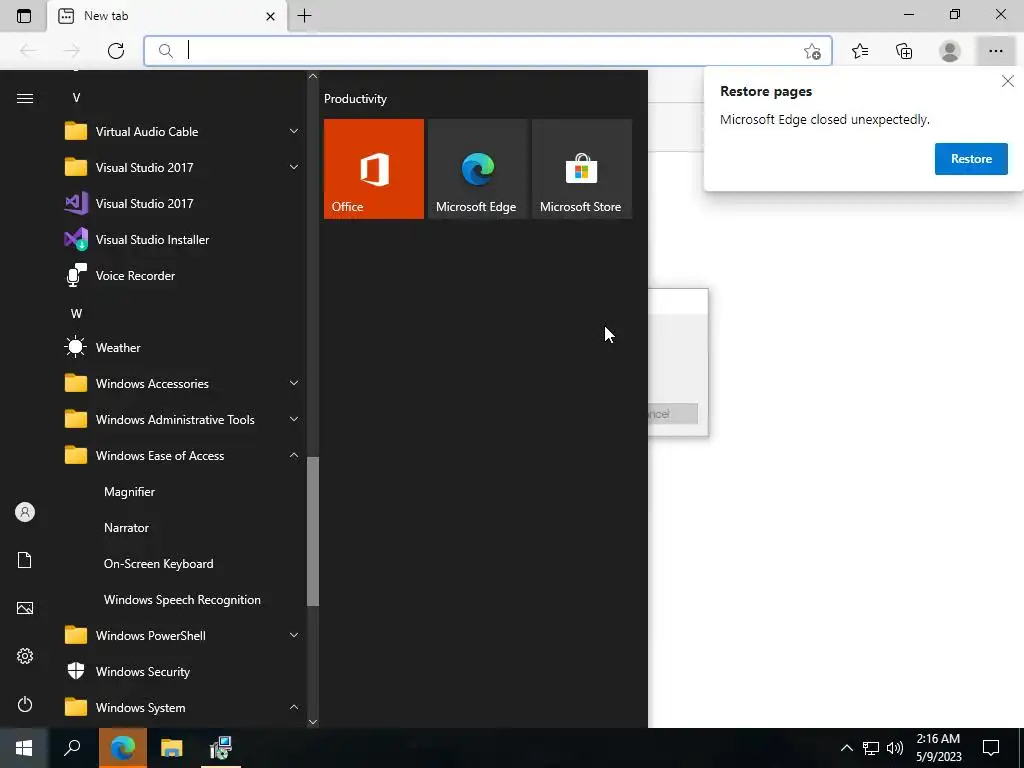1024x768 pixels.
Task: Open Settings gear in Start sidebar
Action: (25, 656)
